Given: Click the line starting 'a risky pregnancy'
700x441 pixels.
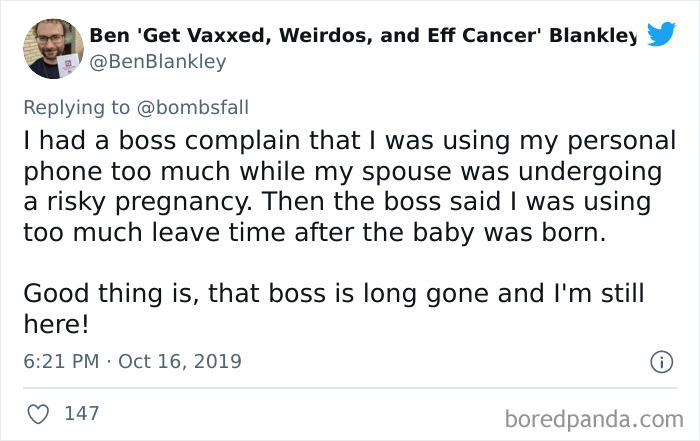Looking at the screenshot, I should (x=337, y=202).
